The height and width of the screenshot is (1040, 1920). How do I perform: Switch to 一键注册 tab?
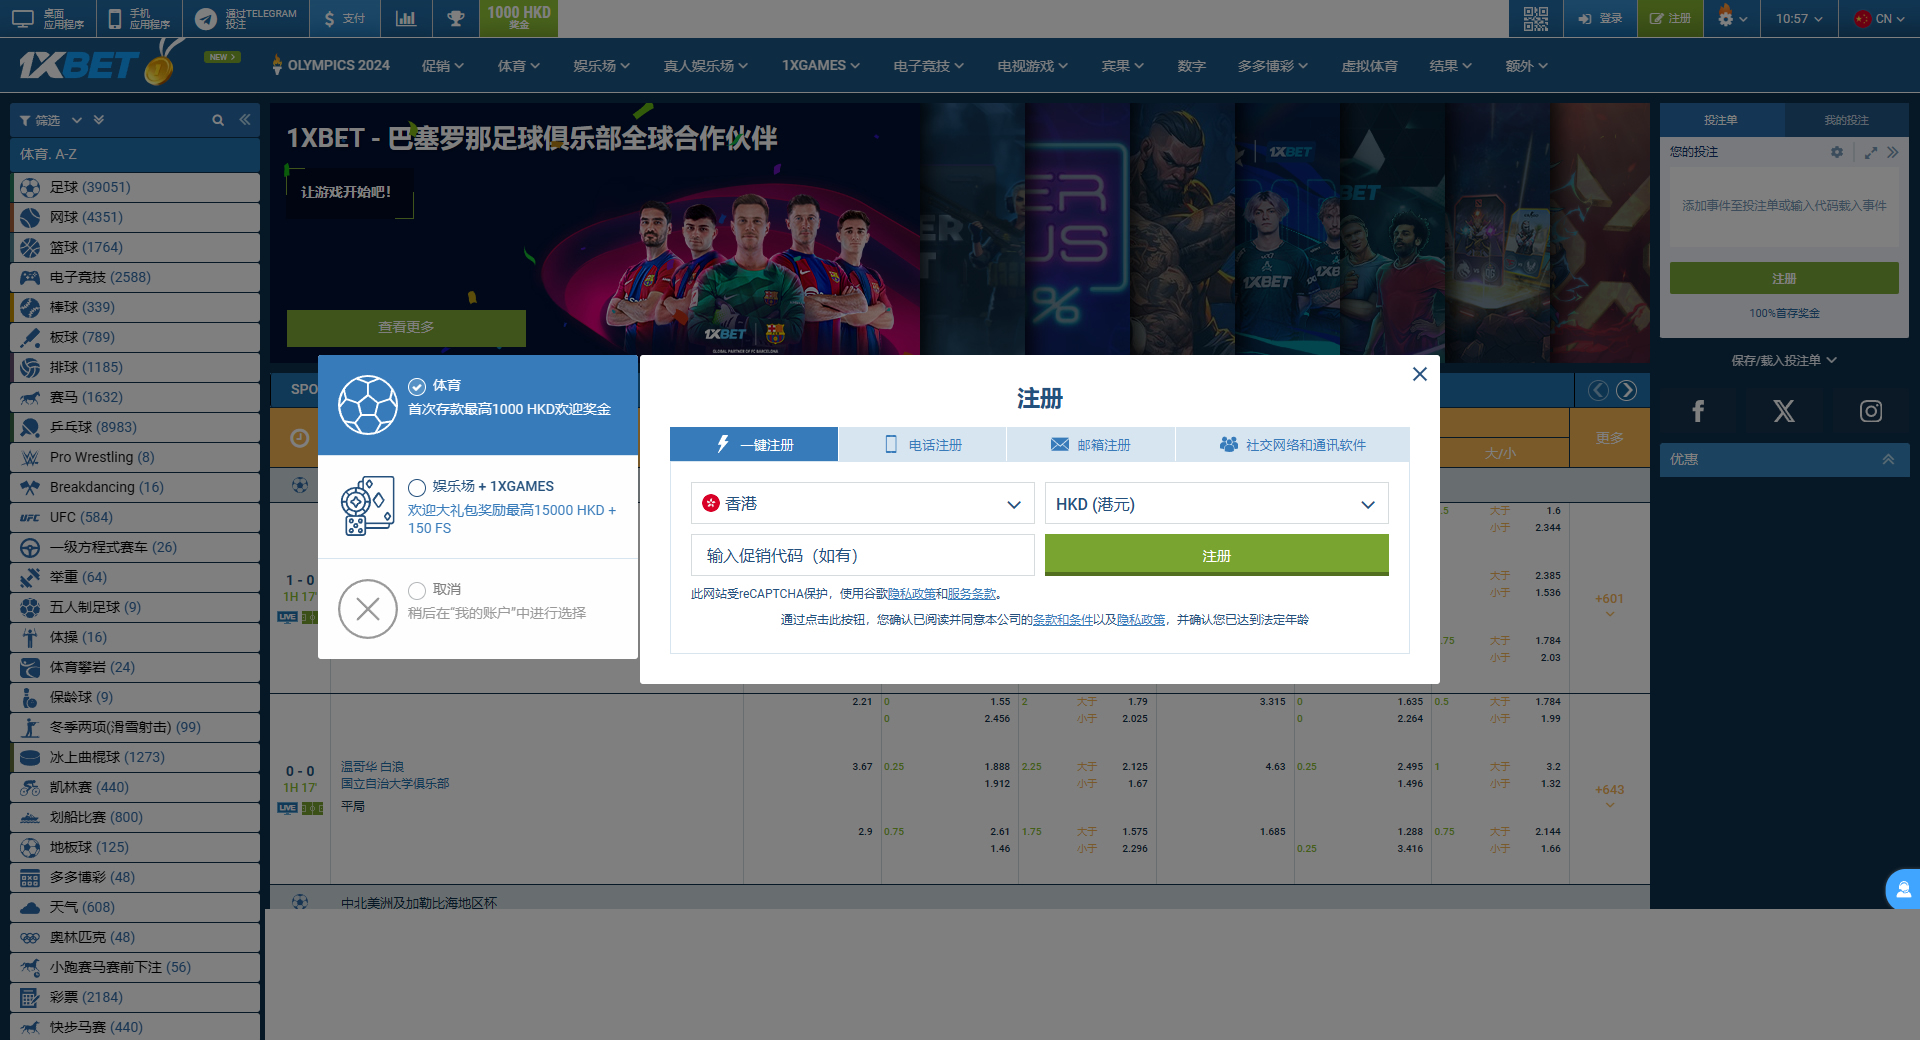(754, 444)
